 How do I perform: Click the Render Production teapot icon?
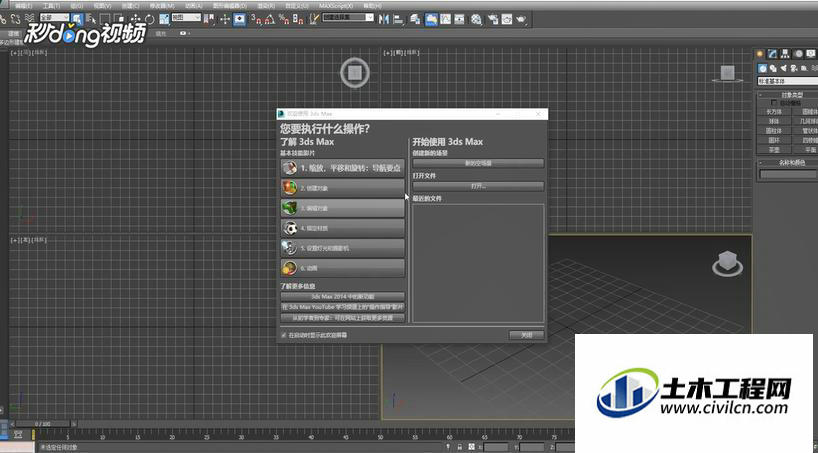pyautogui.click(x=521, y=19)
